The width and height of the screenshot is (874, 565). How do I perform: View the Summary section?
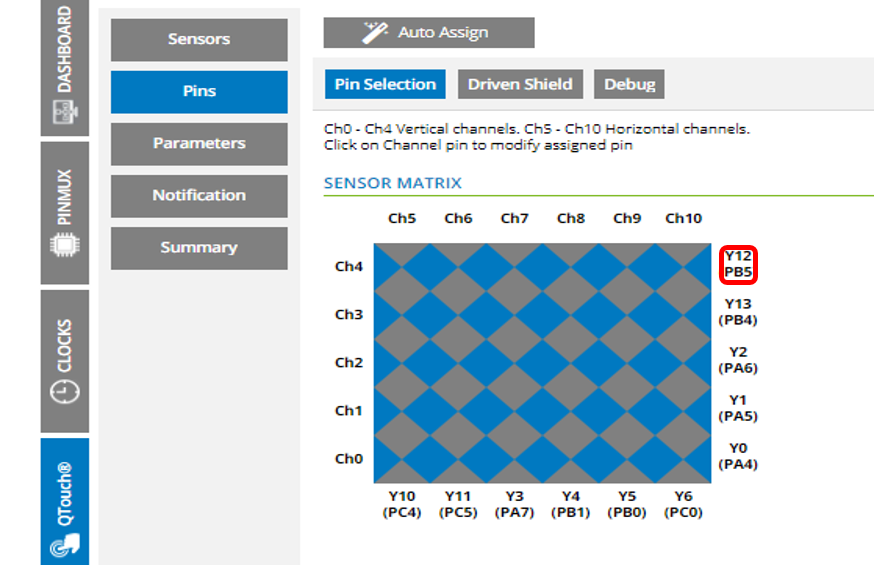point(199,247)
